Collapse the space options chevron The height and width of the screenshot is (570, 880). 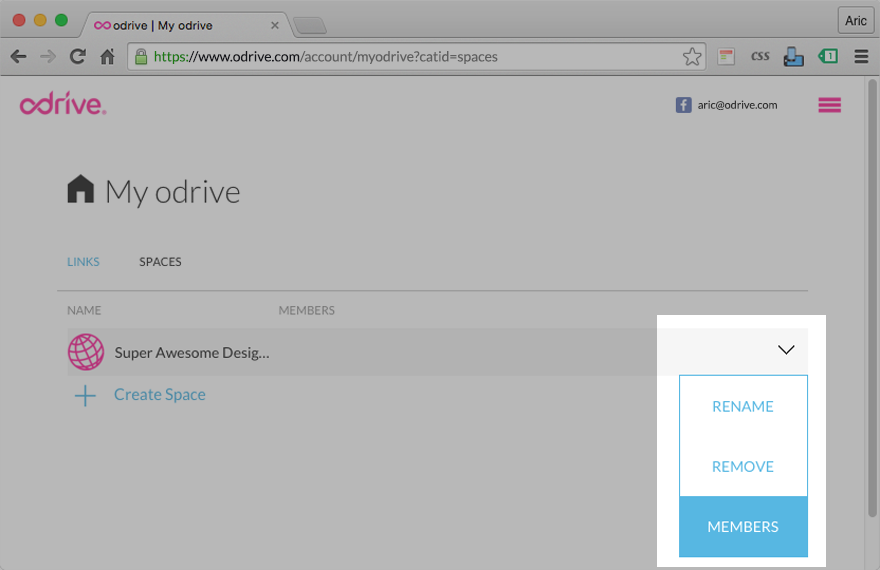pyautogui.click(x=786, y=350)
